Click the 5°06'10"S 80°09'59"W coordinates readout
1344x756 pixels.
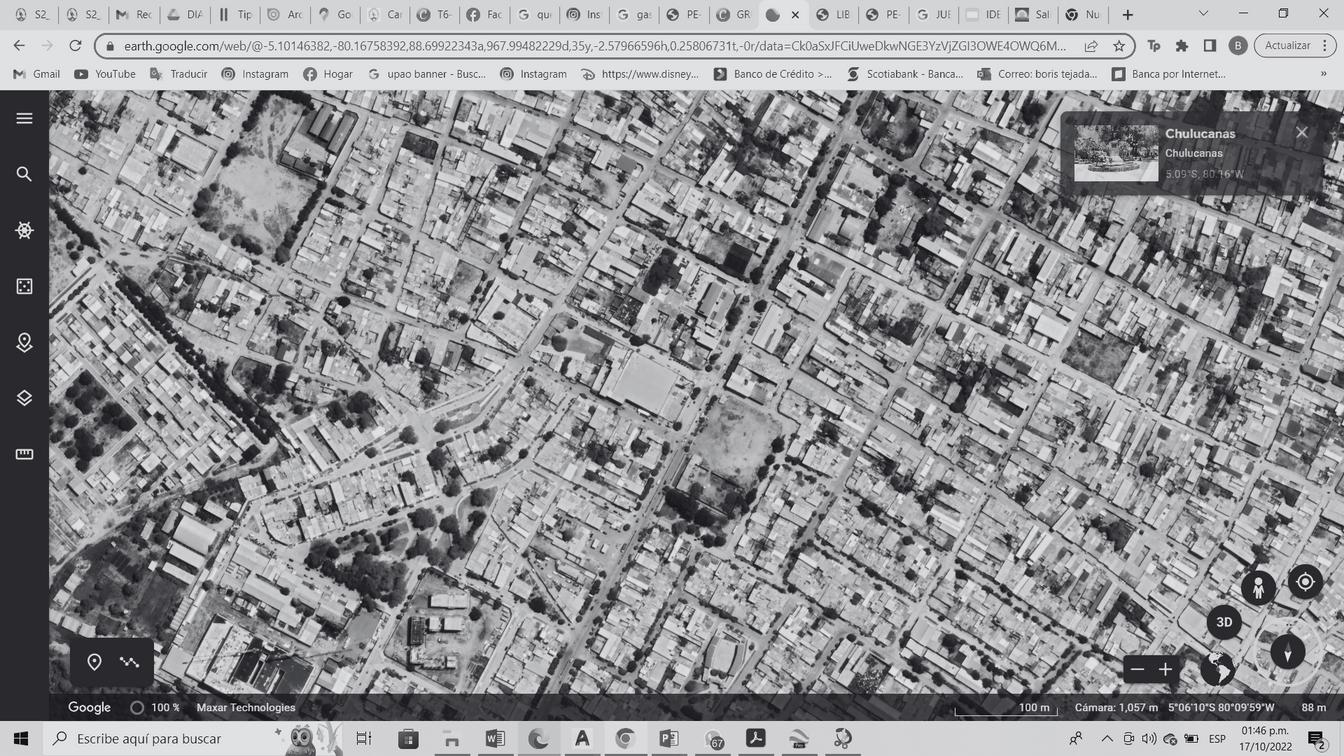point(1221,708)
